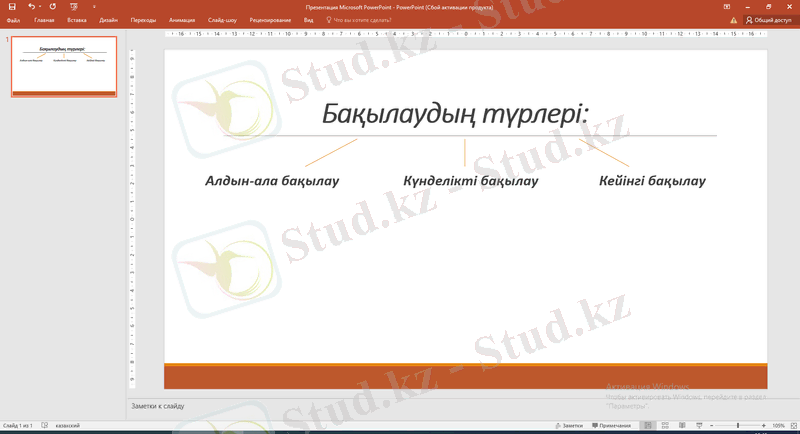Toggle the Примечания comments pane button

612,425
